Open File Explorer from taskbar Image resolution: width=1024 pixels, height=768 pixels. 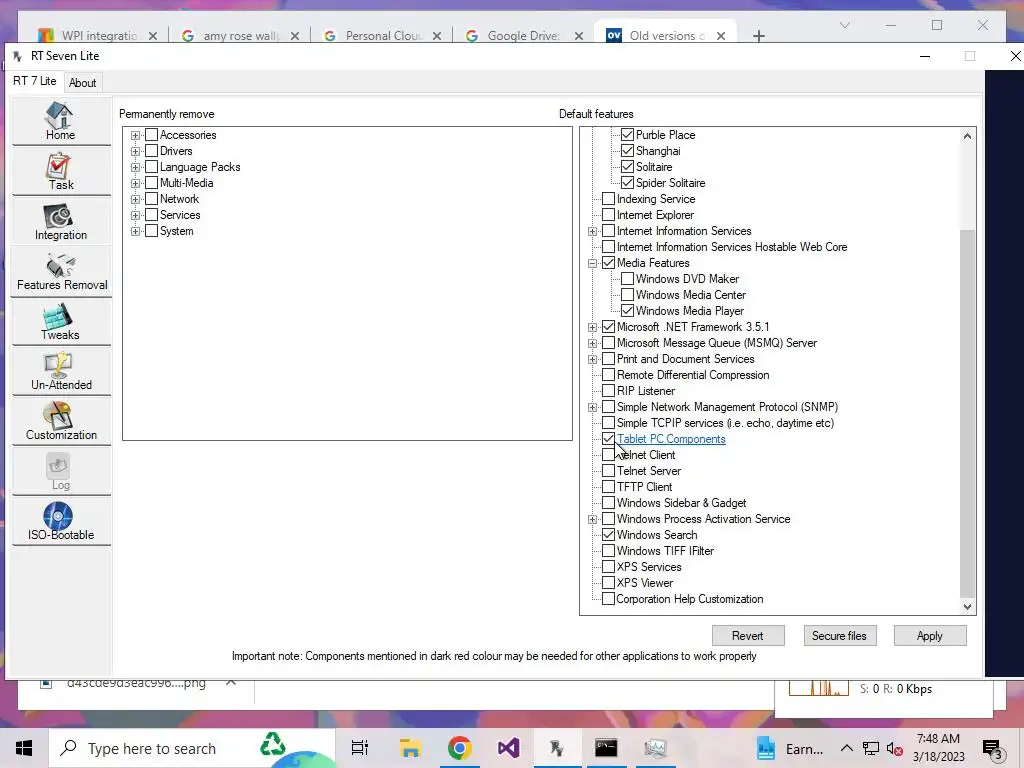[x=409, y=748]
